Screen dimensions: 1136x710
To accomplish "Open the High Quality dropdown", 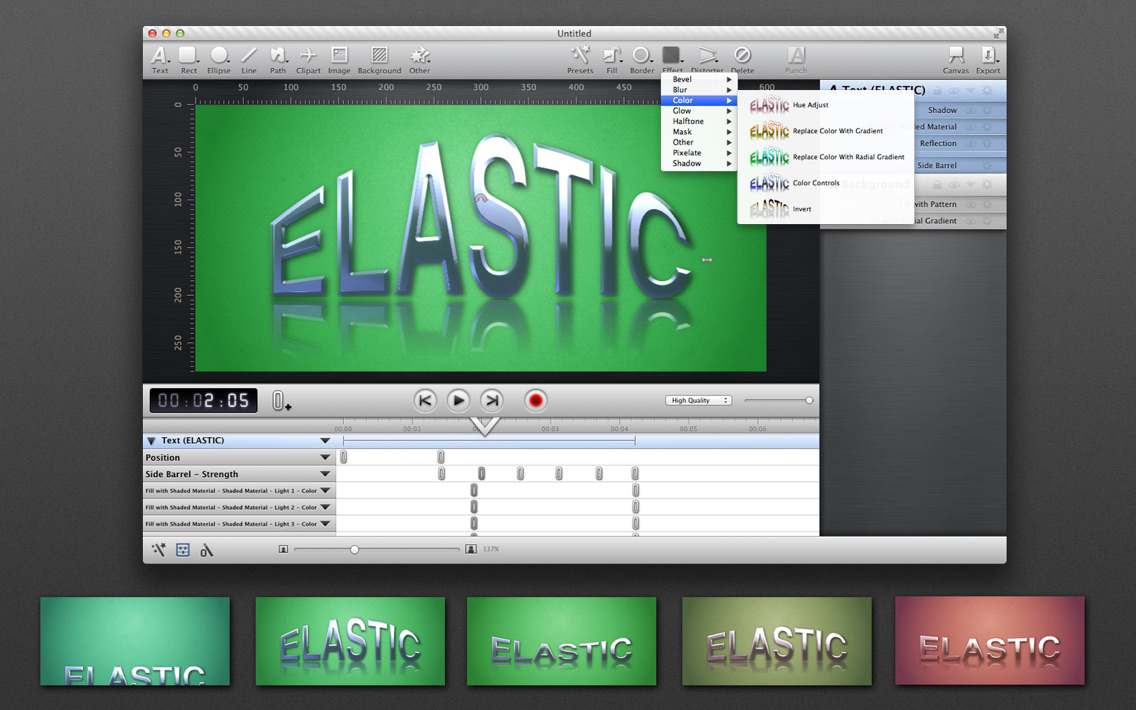I will [x=698, y=401].
